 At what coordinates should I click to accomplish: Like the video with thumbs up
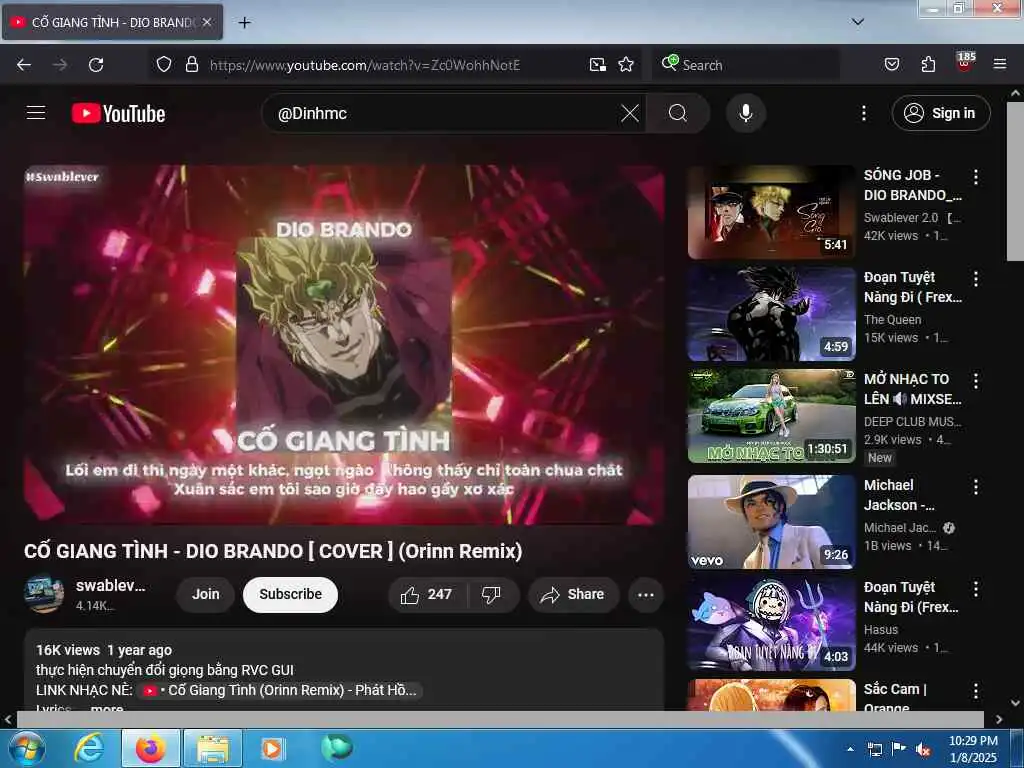[426, 594]
